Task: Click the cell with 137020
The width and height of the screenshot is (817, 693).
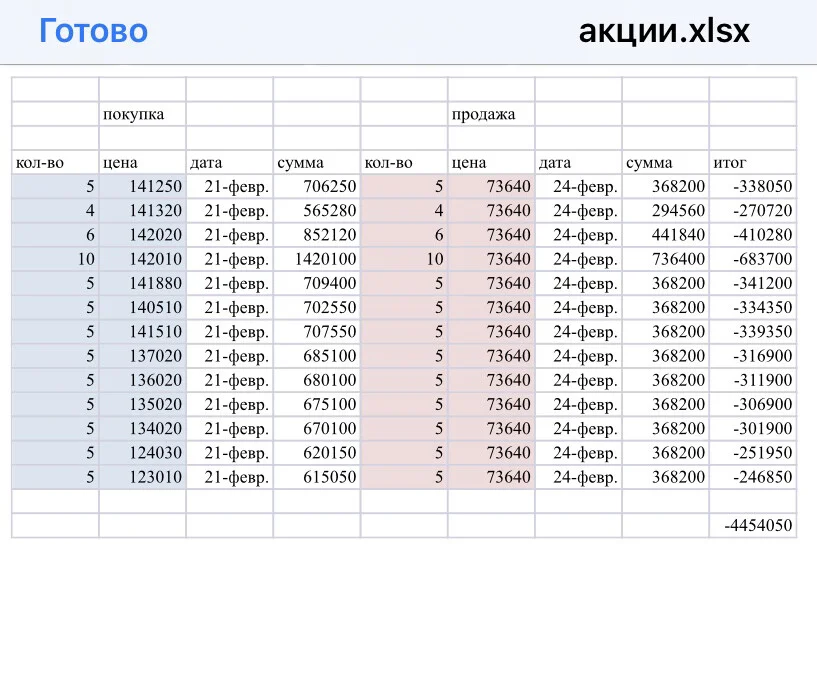Action: [x=142, y=356]
